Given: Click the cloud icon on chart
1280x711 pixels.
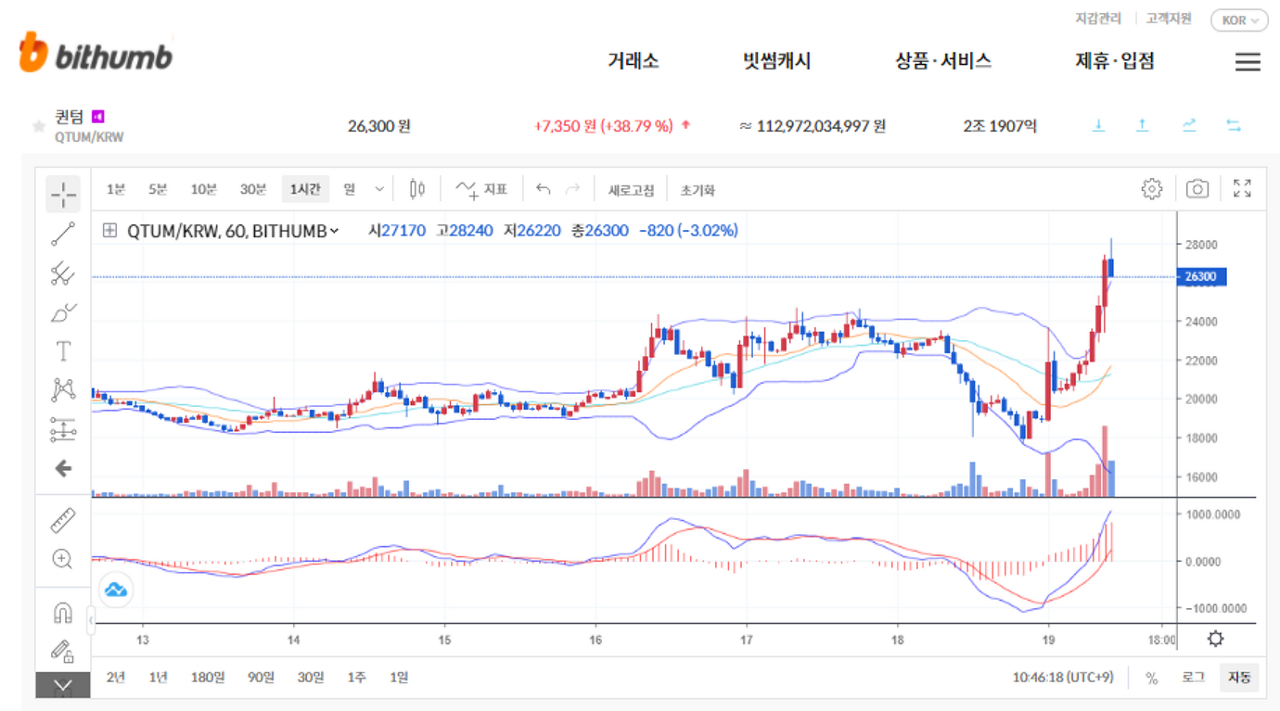Looking at the screenshot, I should point(116,590).
